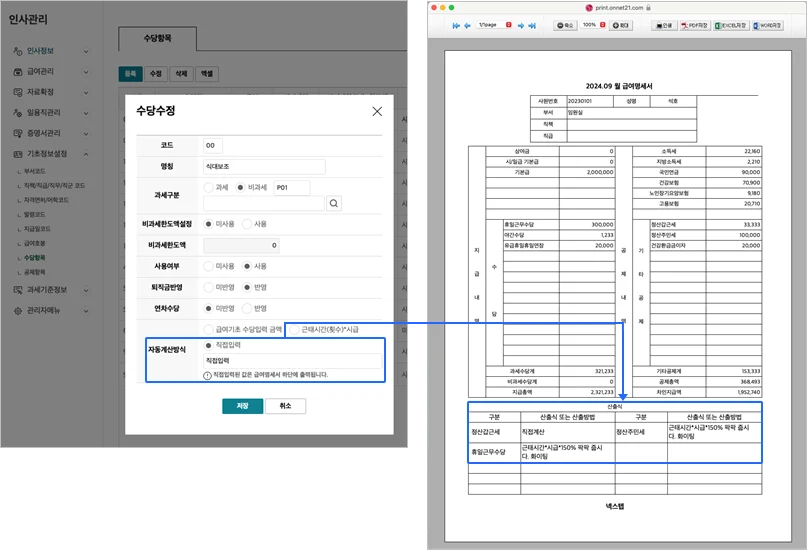Screen dimensions: 807x550
Task: Click the 증명서관리 sidebar icon
Action: [x=18, y=133]
